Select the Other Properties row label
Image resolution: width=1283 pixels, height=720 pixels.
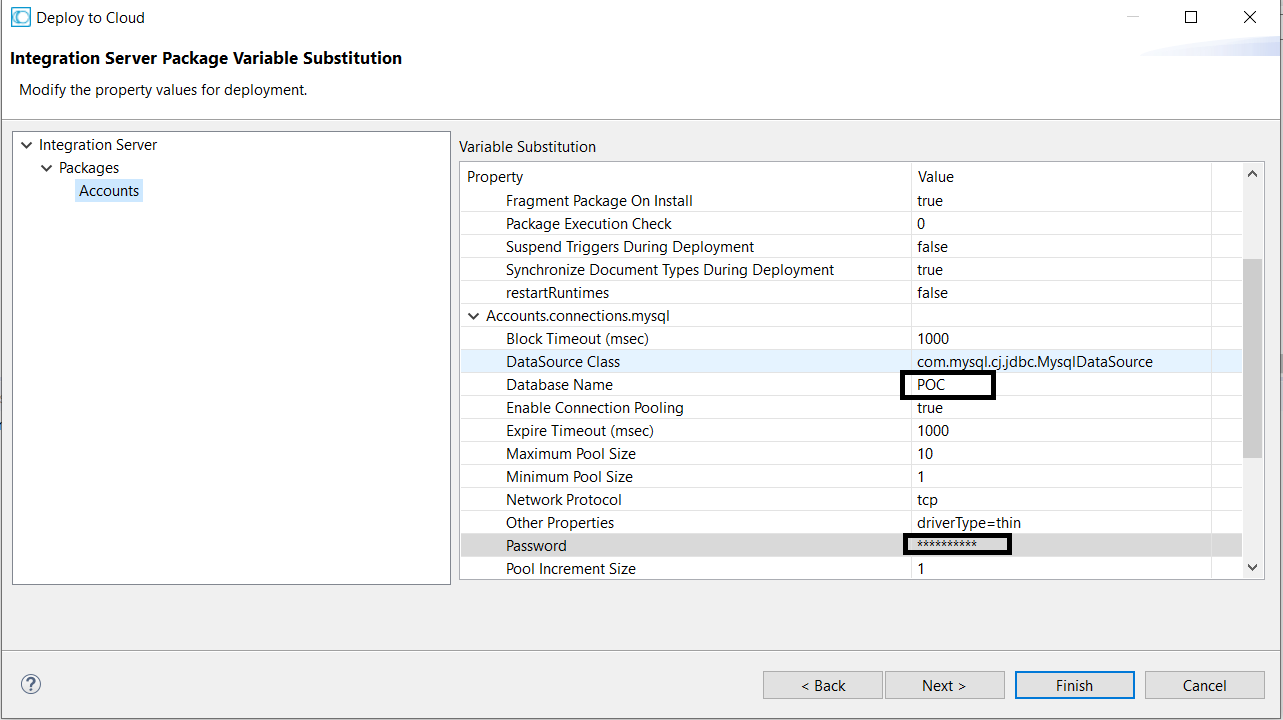click(560, 523)
